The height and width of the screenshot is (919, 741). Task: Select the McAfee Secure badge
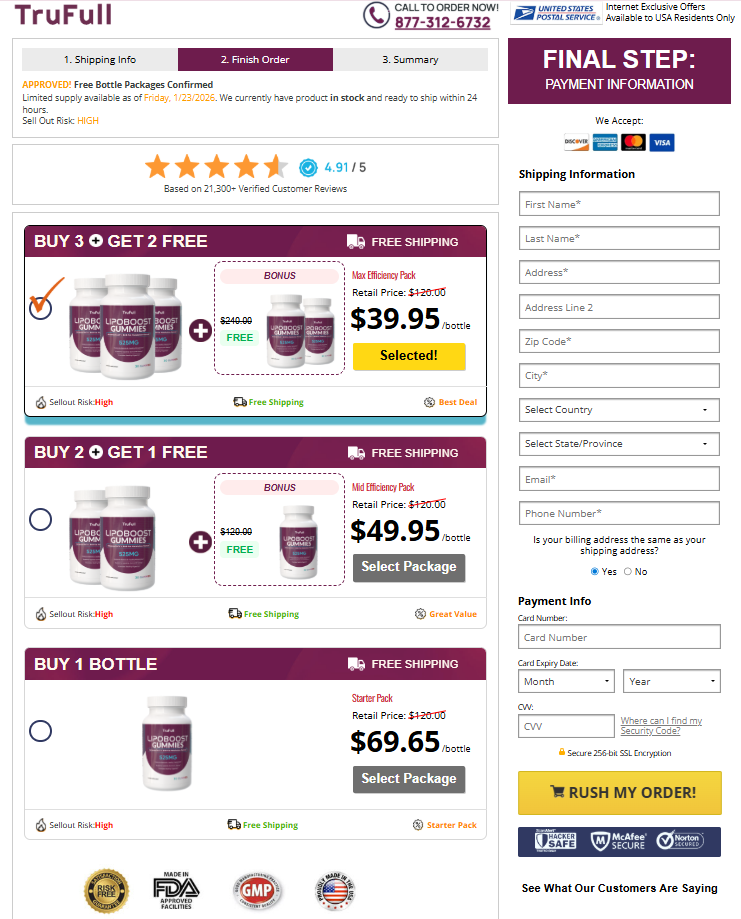618,842
